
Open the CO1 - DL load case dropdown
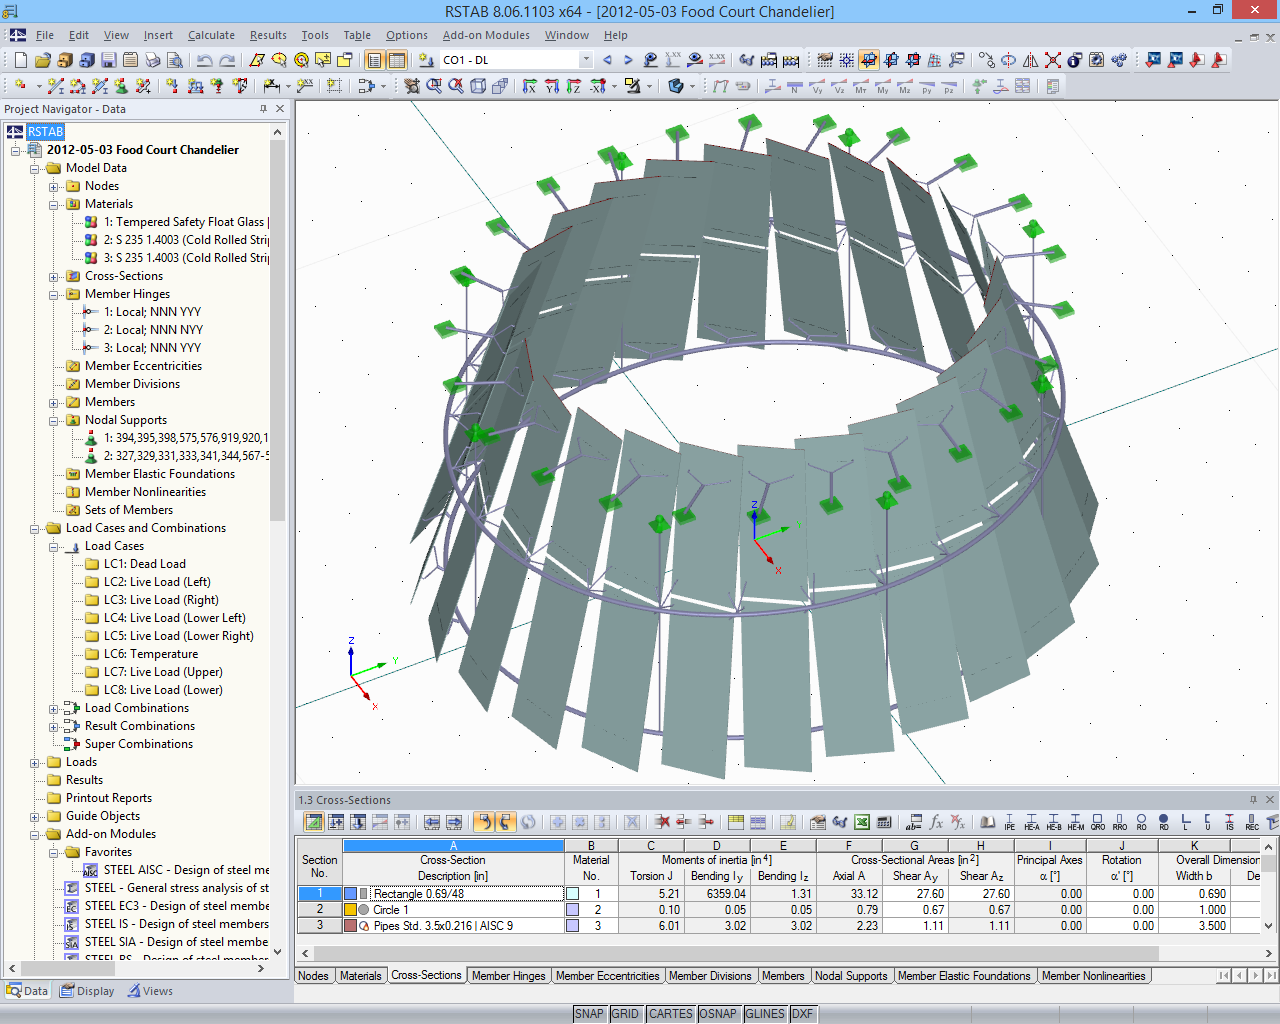587,59
